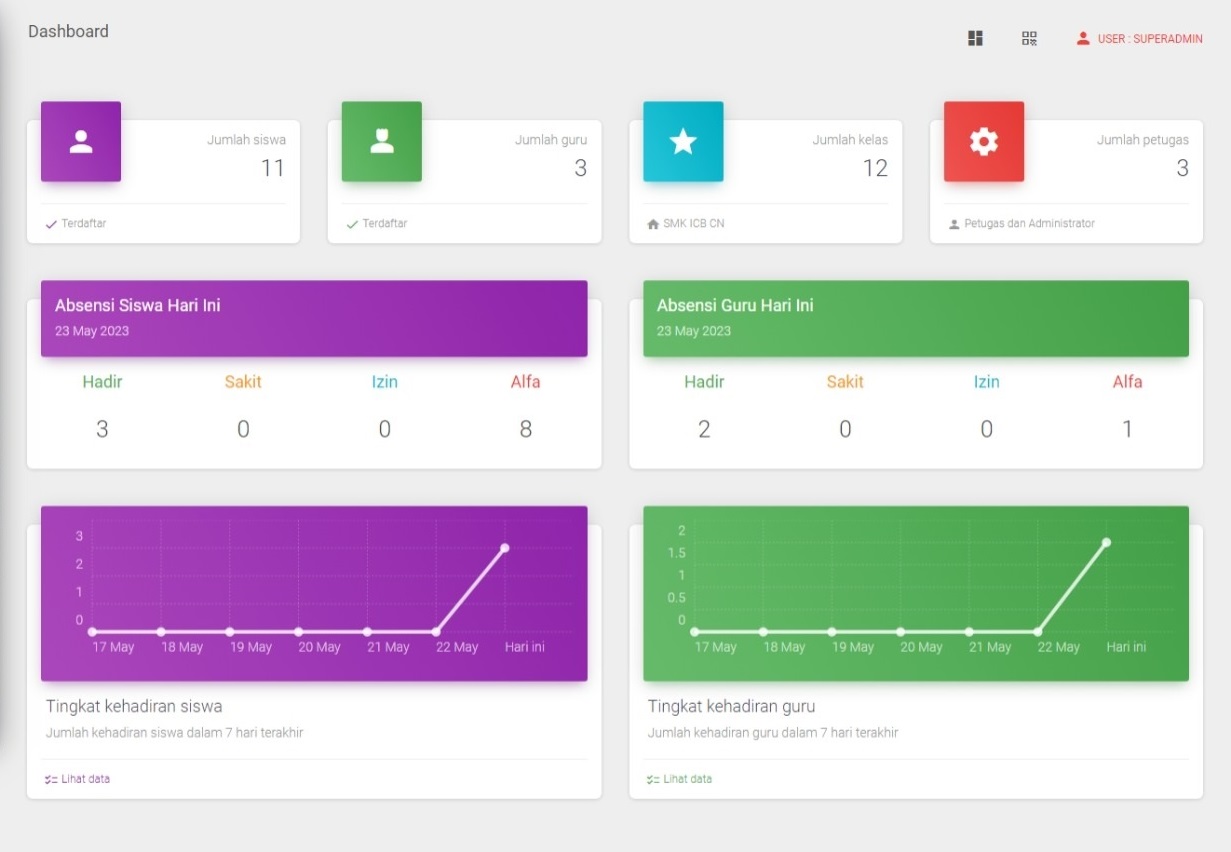Click the purple student icon tile
This screenshot has width=1231, height=852.
(x=81, y=142)
